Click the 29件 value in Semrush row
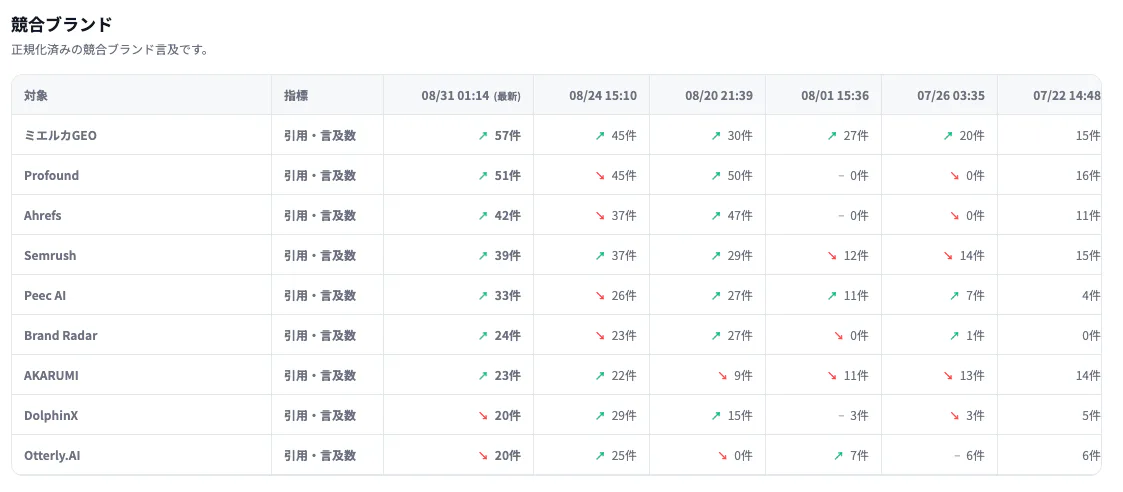 [740, 256]
